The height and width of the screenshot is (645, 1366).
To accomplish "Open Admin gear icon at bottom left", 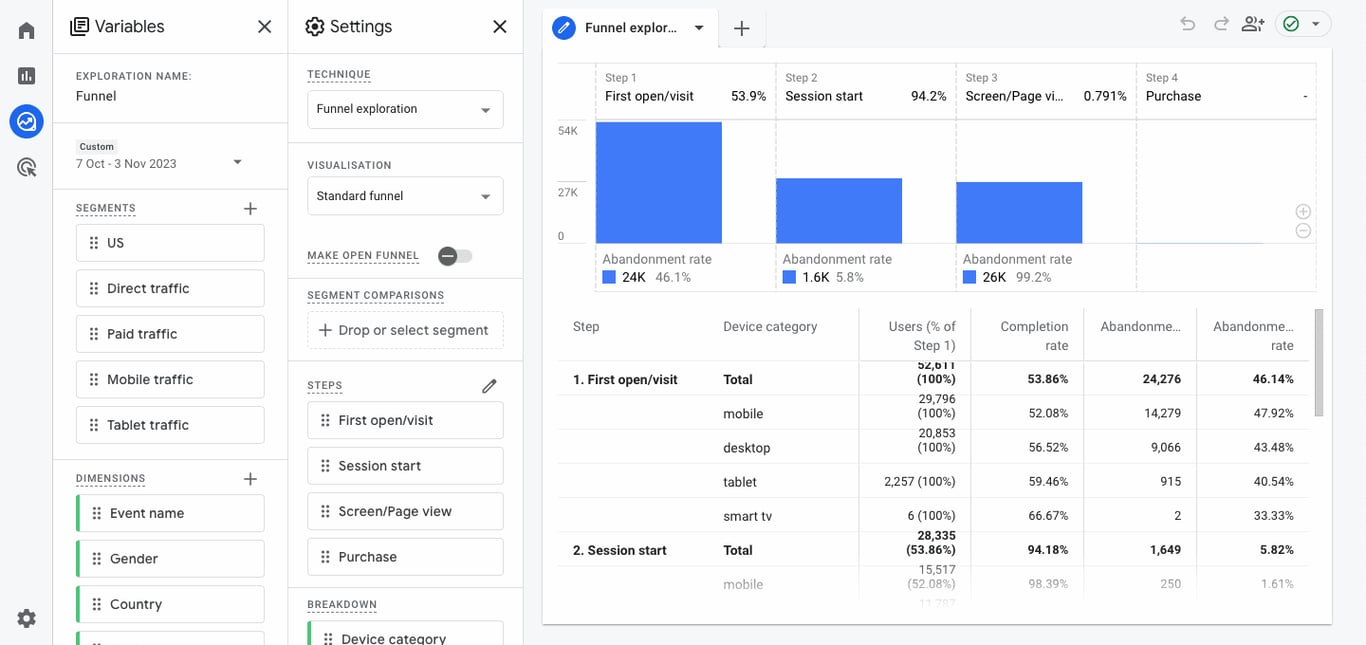I will [x=26, y=619].
